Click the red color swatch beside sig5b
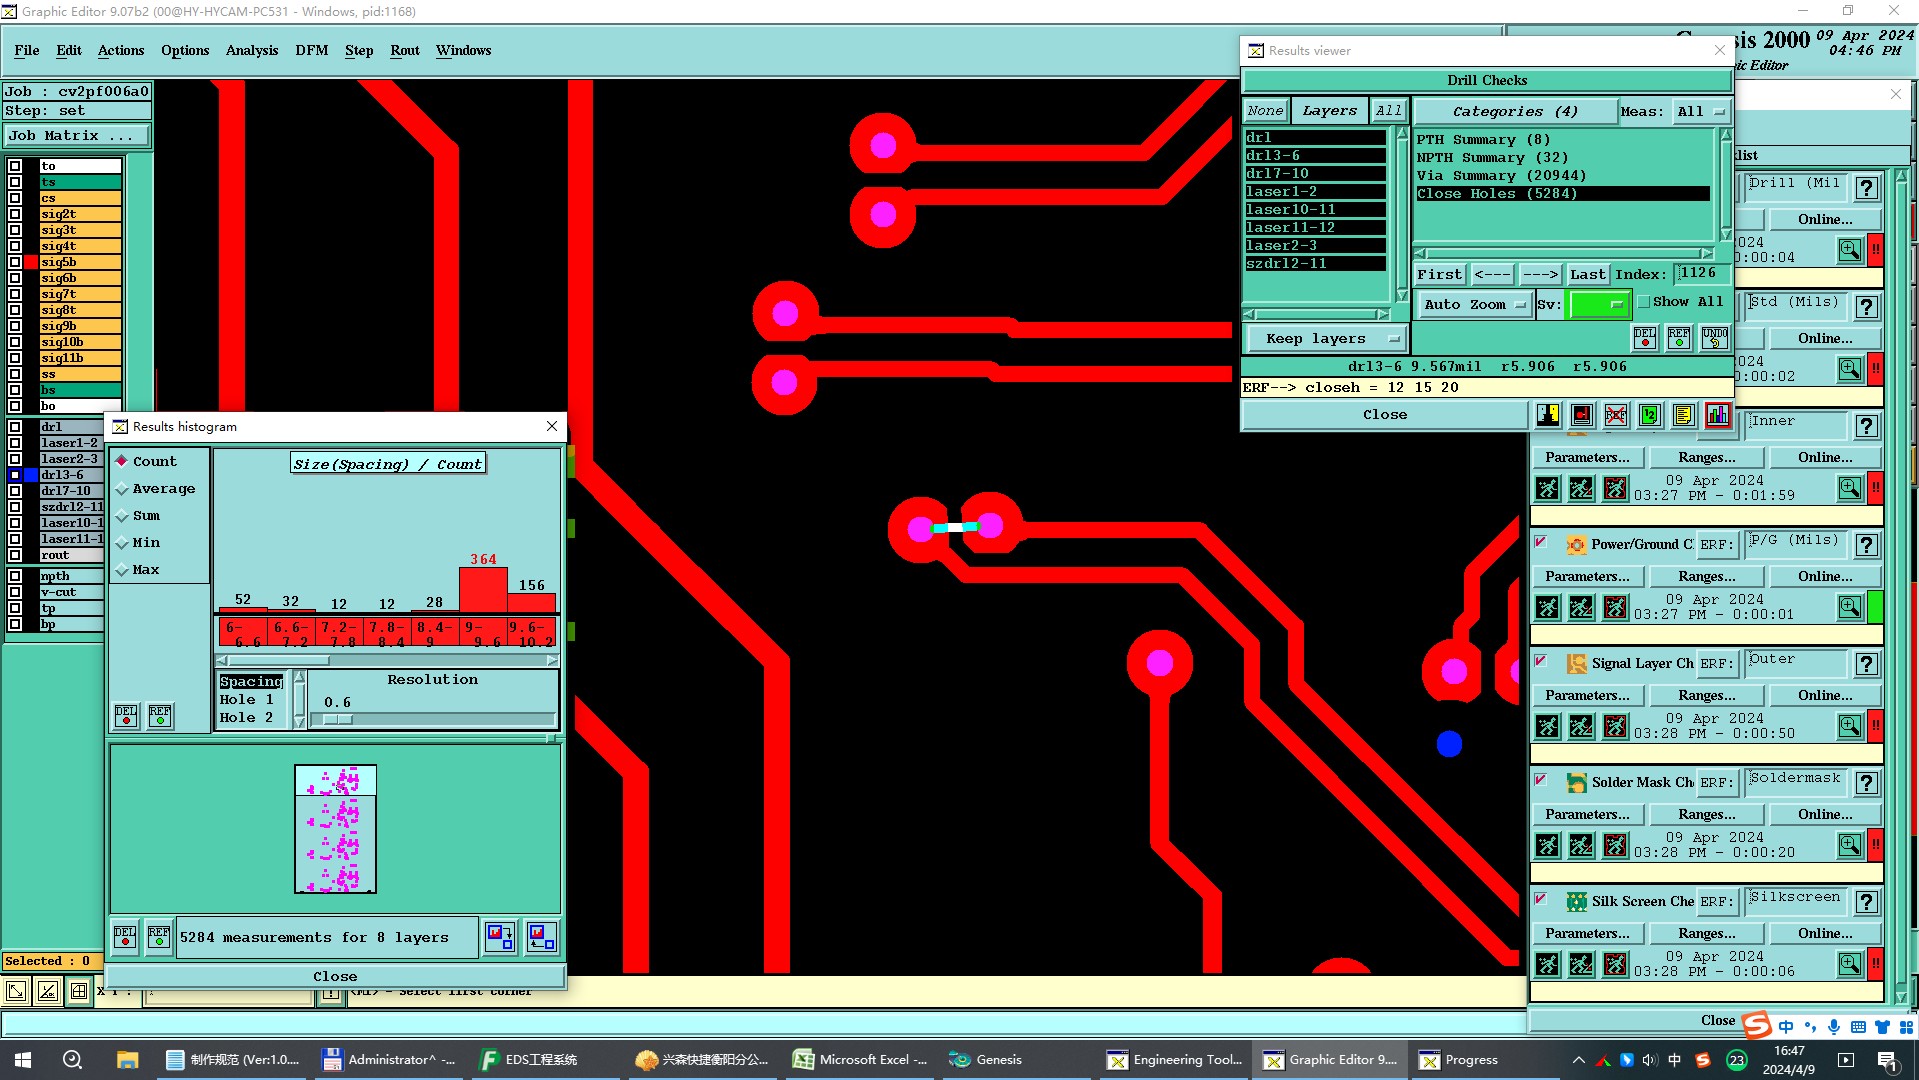 click(31, 262)
